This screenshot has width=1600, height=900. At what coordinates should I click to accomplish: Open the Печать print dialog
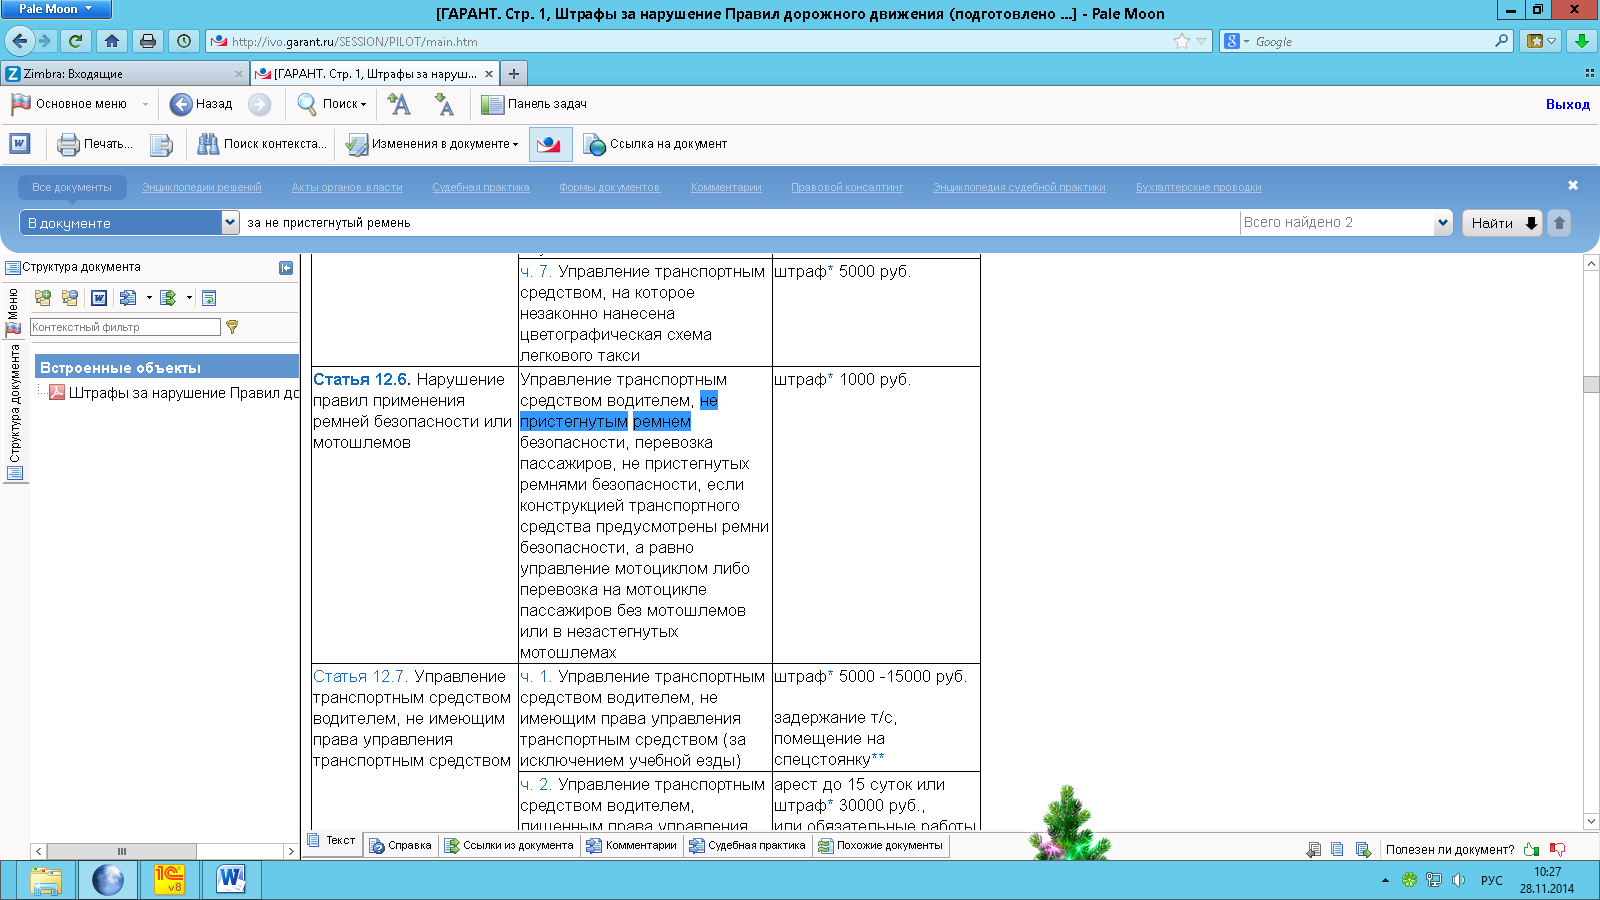click(x=95, y=144)
